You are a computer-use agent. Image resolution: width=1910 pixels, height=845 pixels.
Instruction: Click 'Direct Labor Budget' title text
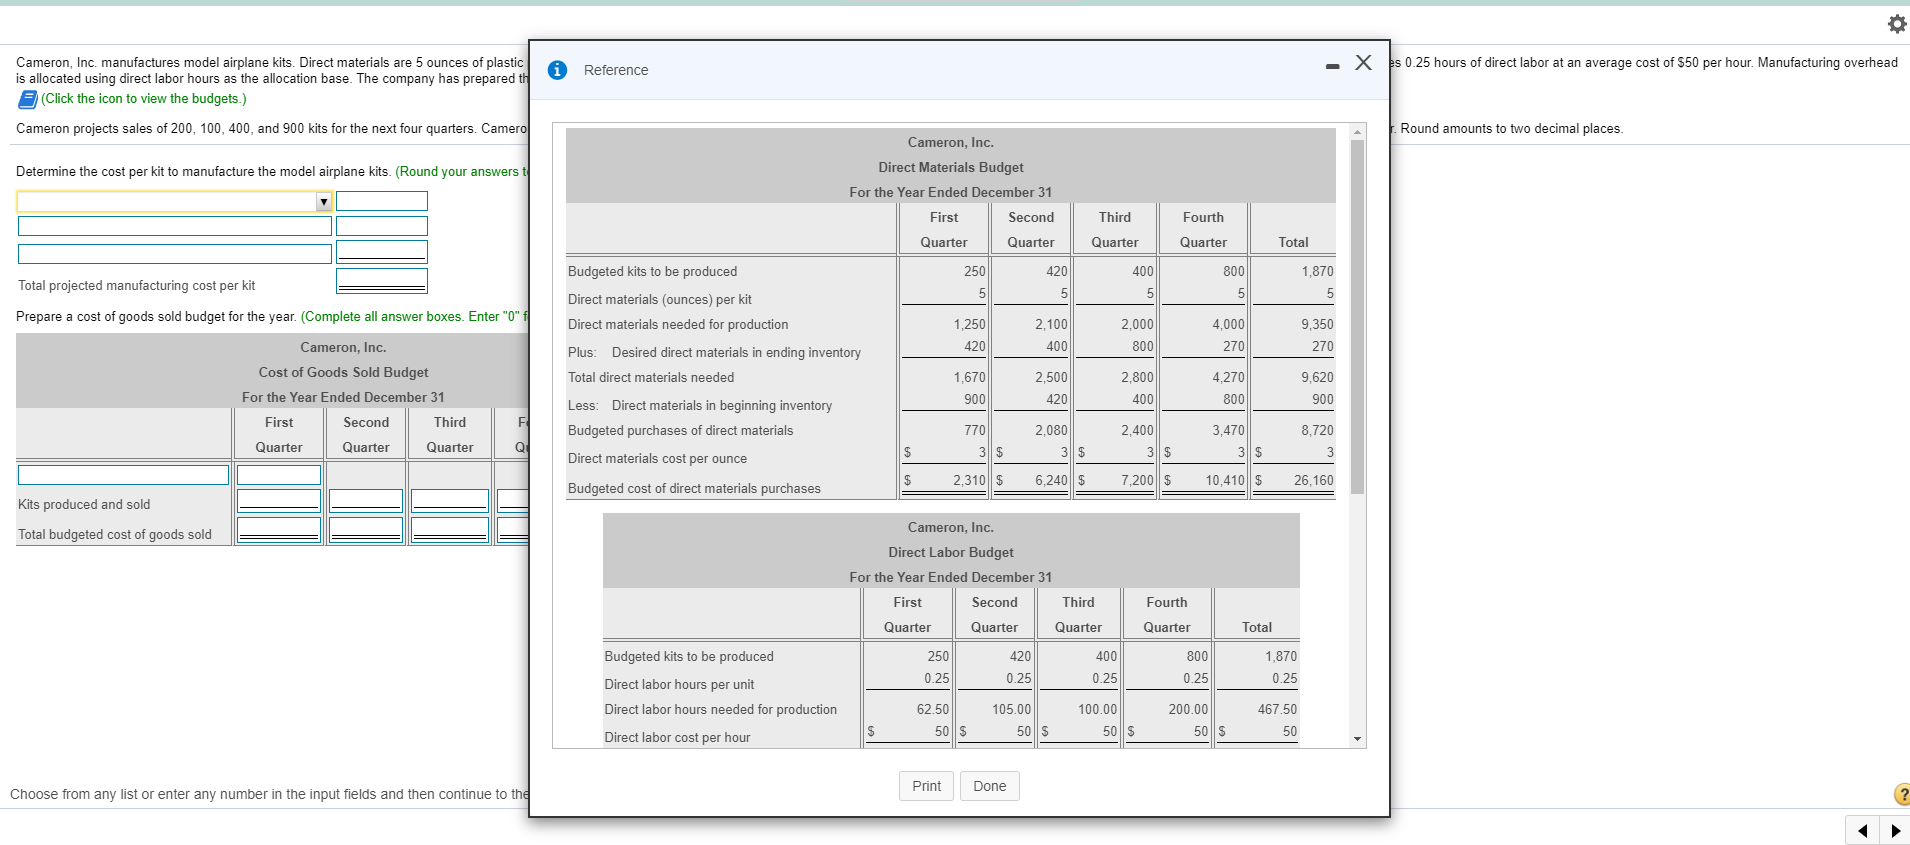click(x=951, y=553)
